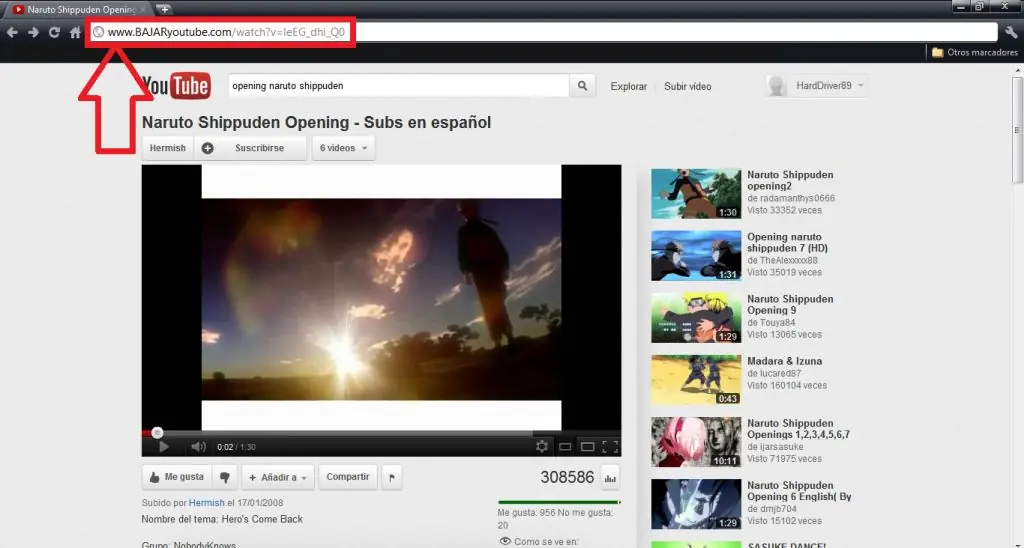Mute the video using the speaker icon

coord(198,447)
